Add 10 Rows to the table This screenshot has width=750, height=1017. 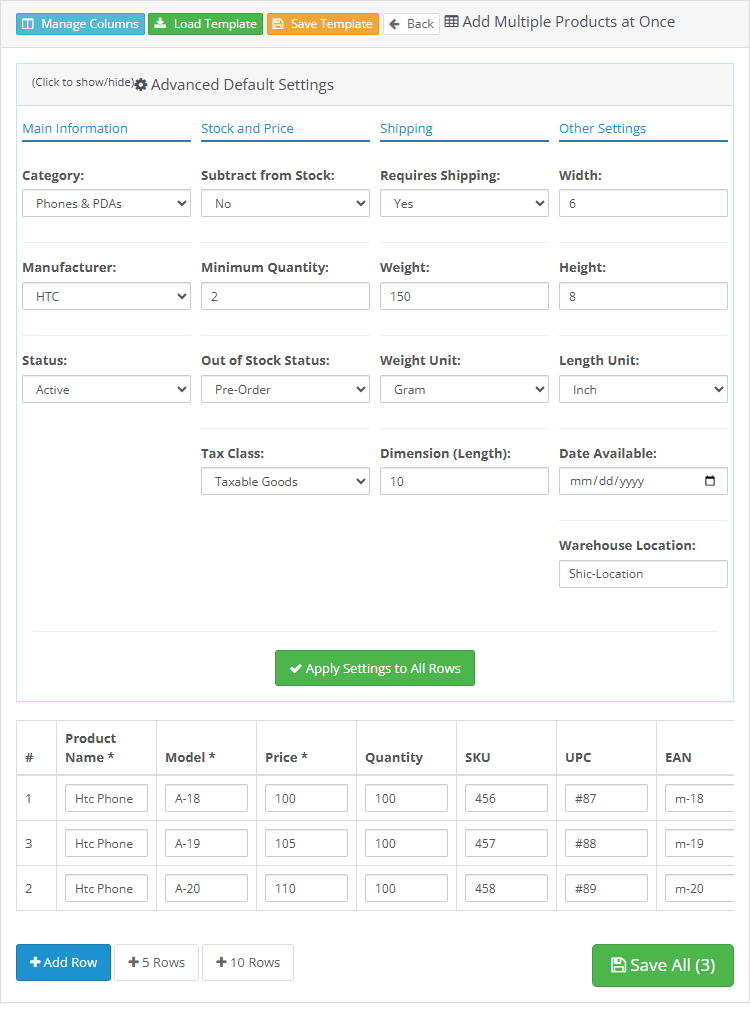248,962
